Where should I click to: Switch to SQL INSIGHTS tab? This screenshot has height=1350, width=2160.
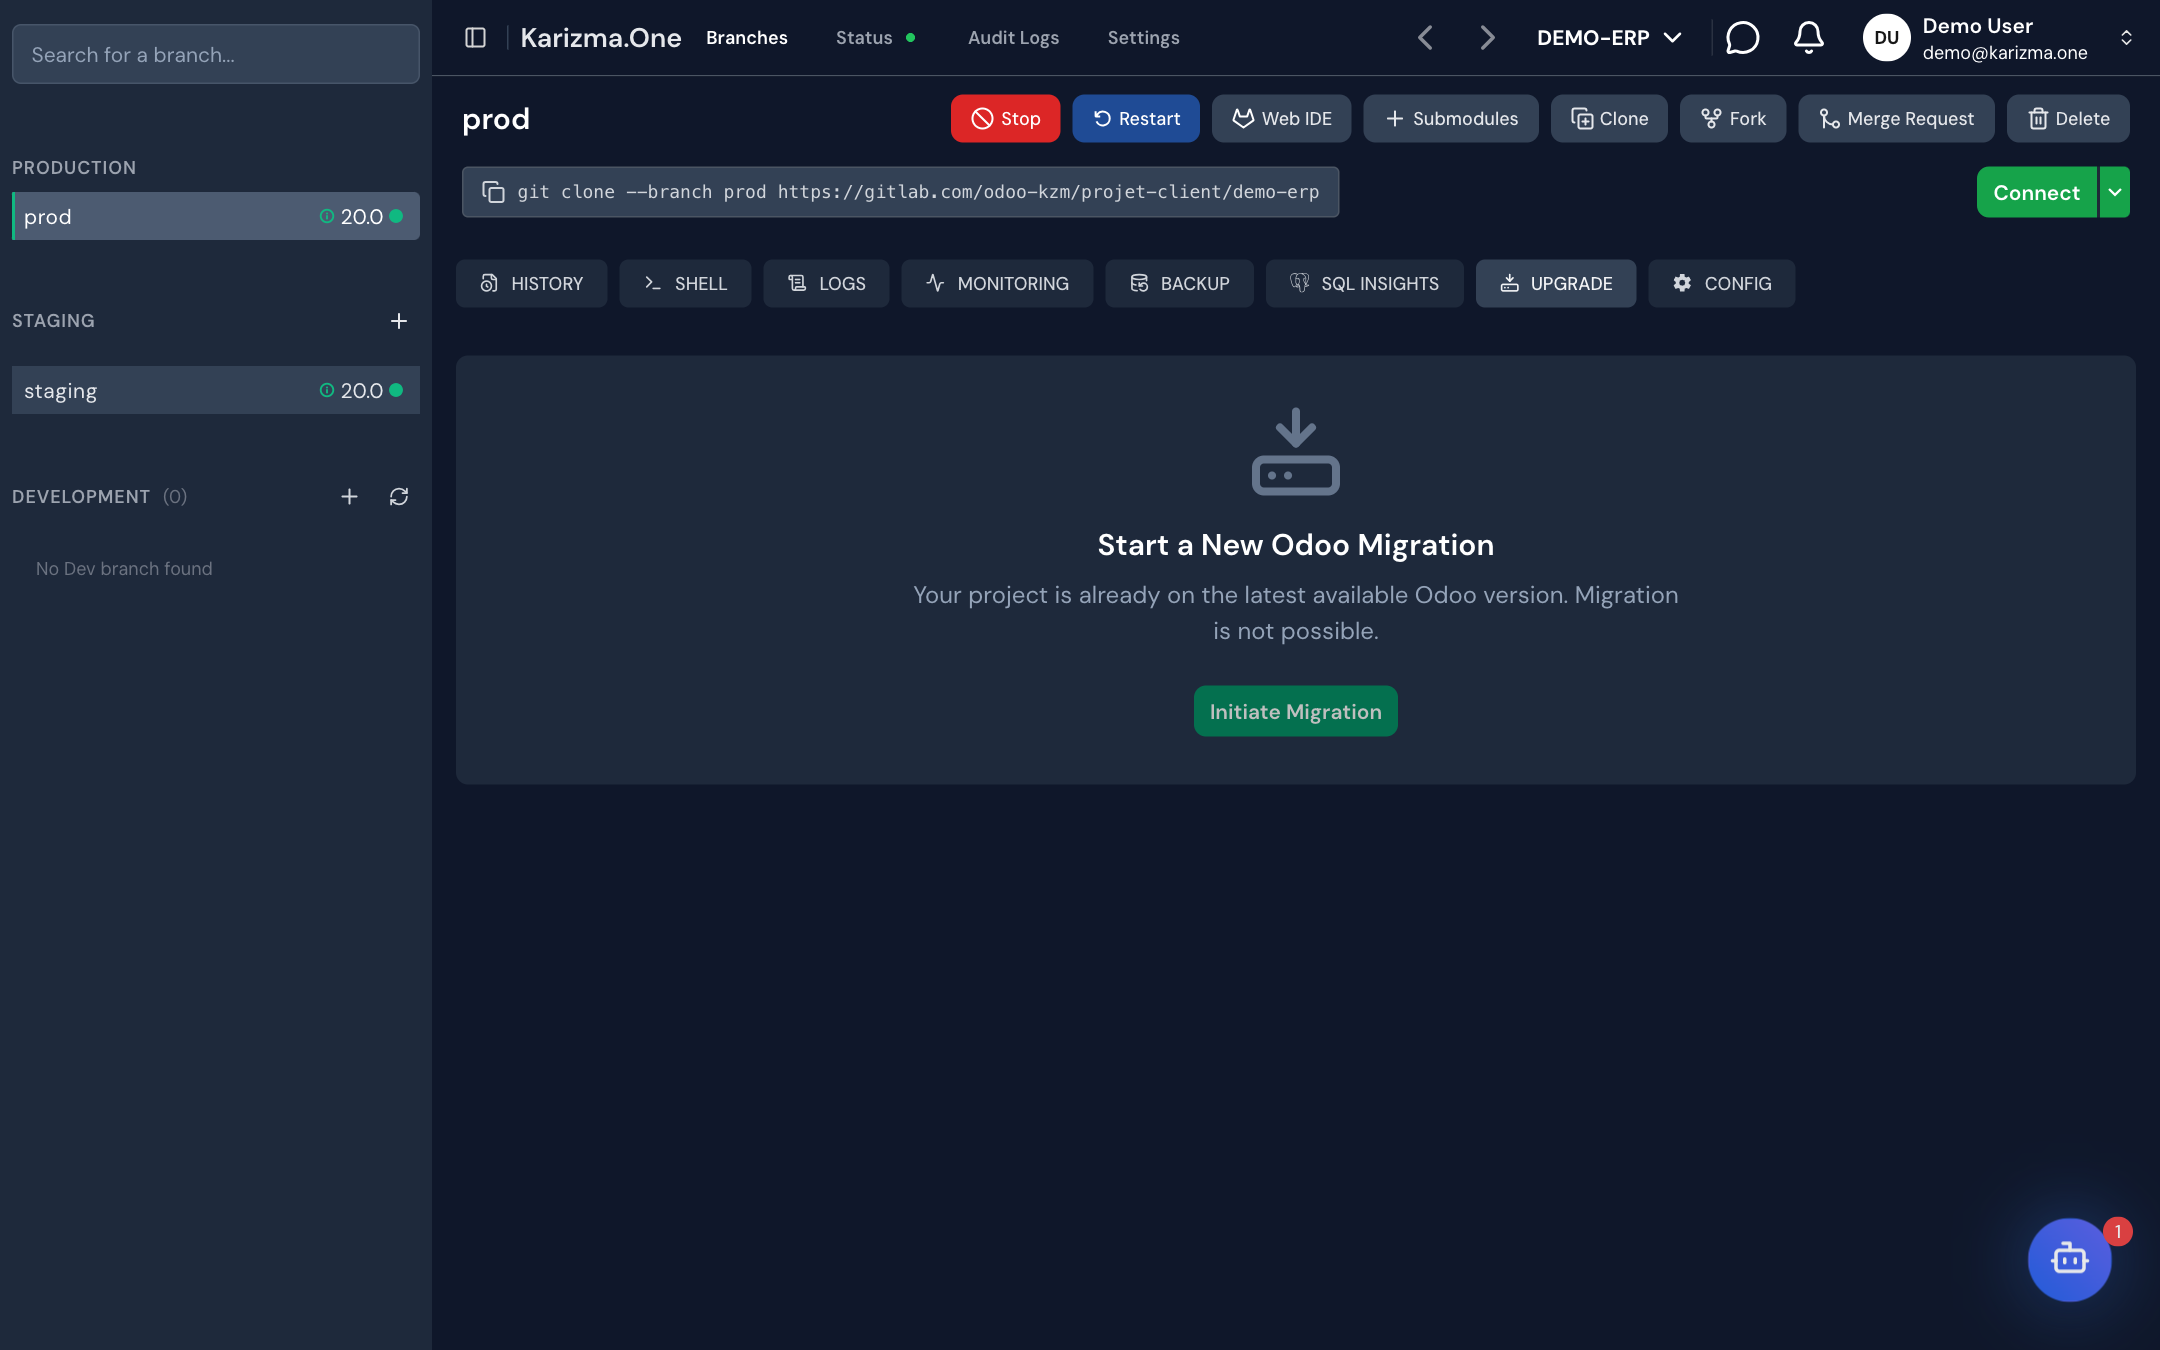[x=1364, y=284]
